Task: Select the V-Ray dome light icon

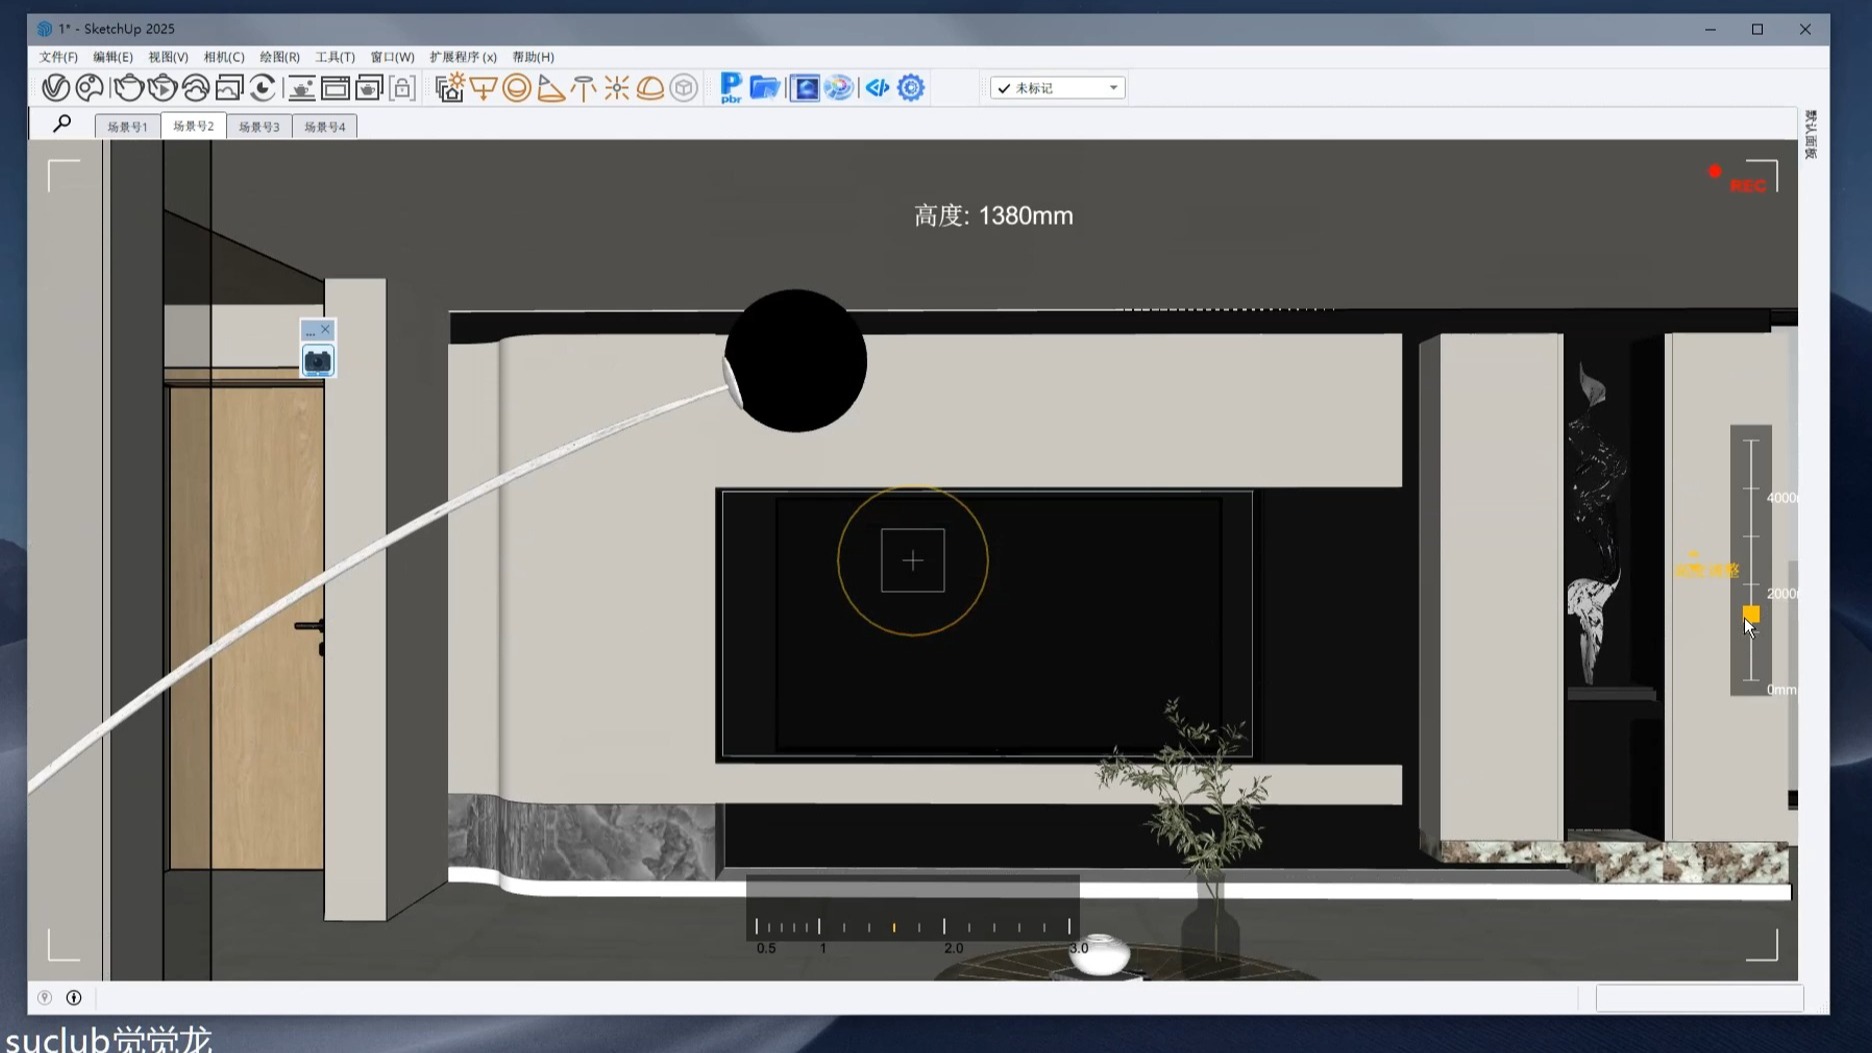Action: [x=650, y=88]
